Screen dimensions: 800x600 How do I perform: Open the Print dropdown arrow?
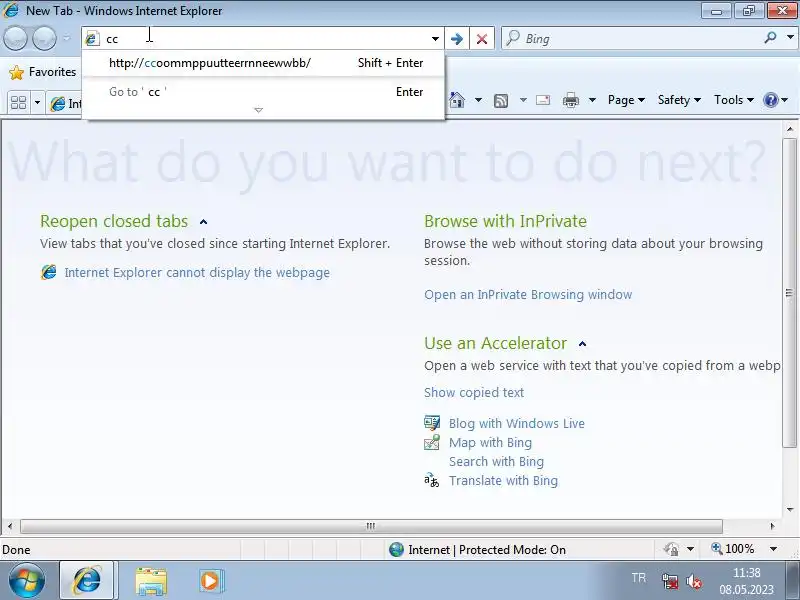592,100
